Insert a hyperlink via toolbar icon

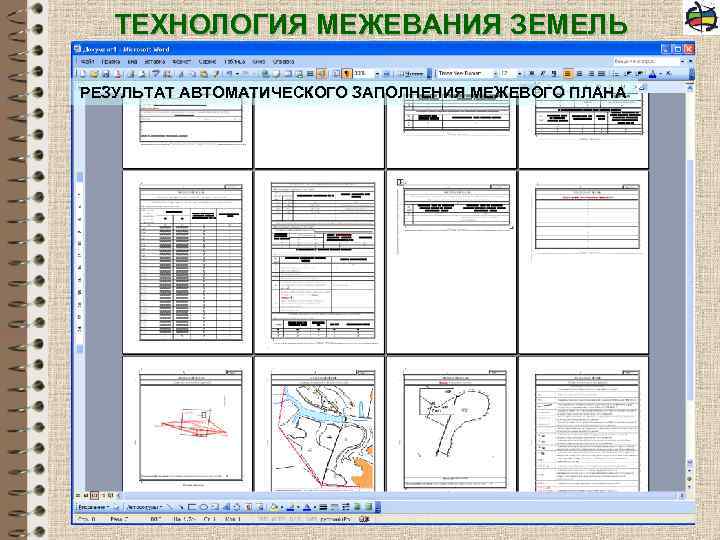[x=265, y=74]
